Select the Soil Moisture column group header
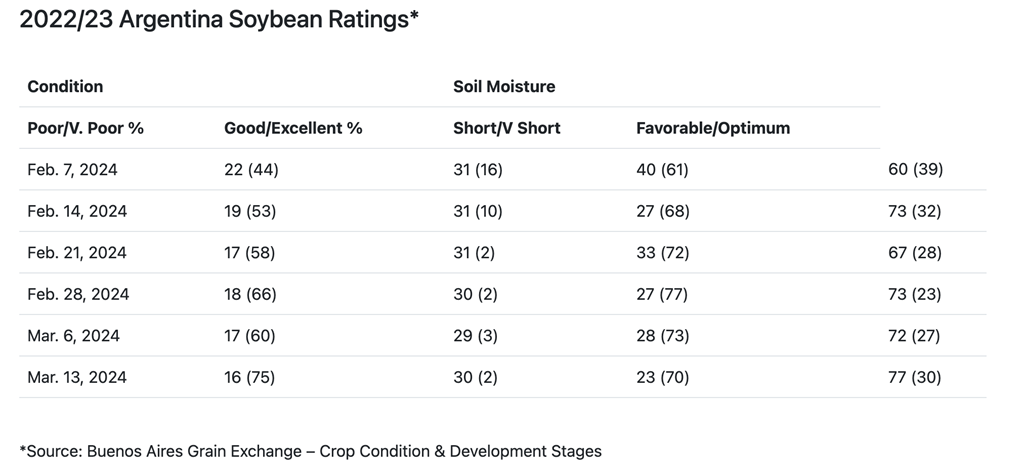1024x475 pixels. click(x=504, y=86)
